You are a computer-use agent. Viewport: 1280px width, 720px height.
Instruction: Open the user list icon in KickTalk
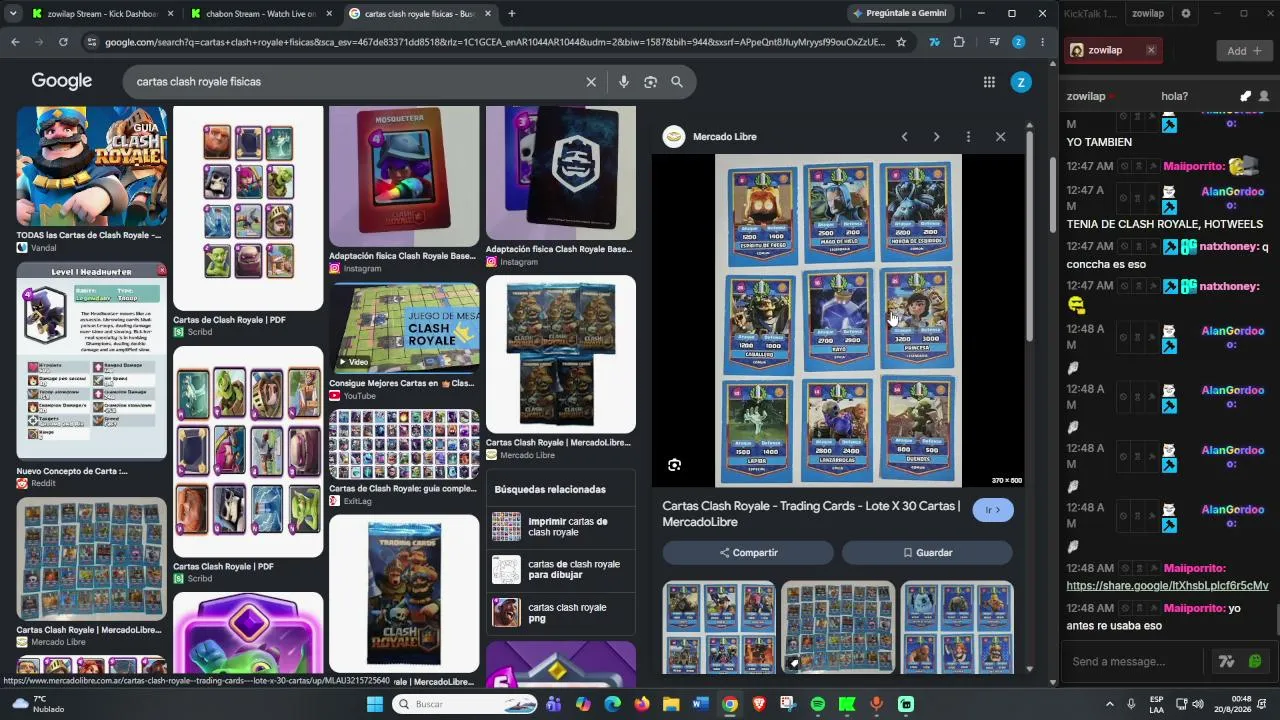coord(1264,96)
